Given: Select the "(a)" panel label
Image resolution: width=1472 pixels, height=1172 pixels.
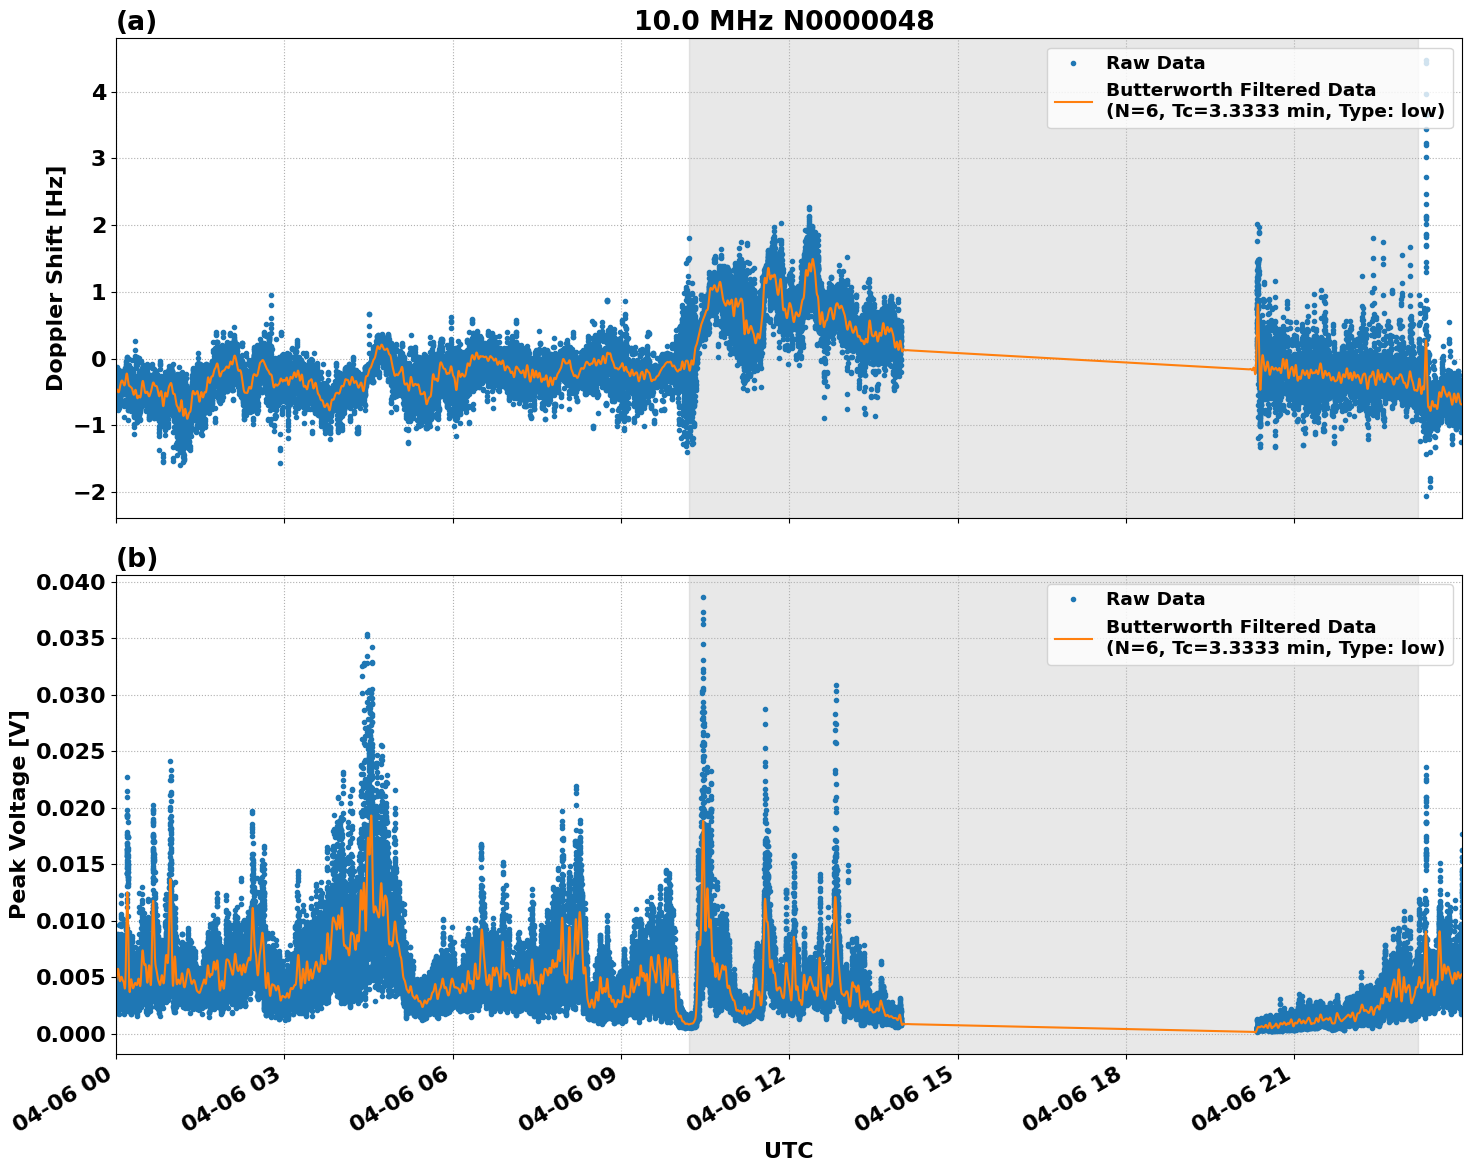Looking at the screenshot, I should (x=136, y=21).
